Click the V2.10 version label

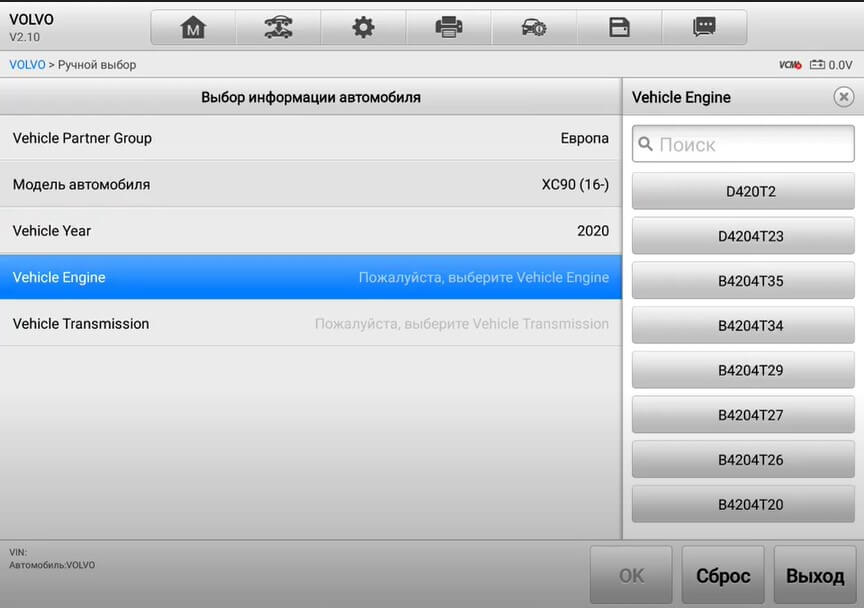(x=24, y=37)
